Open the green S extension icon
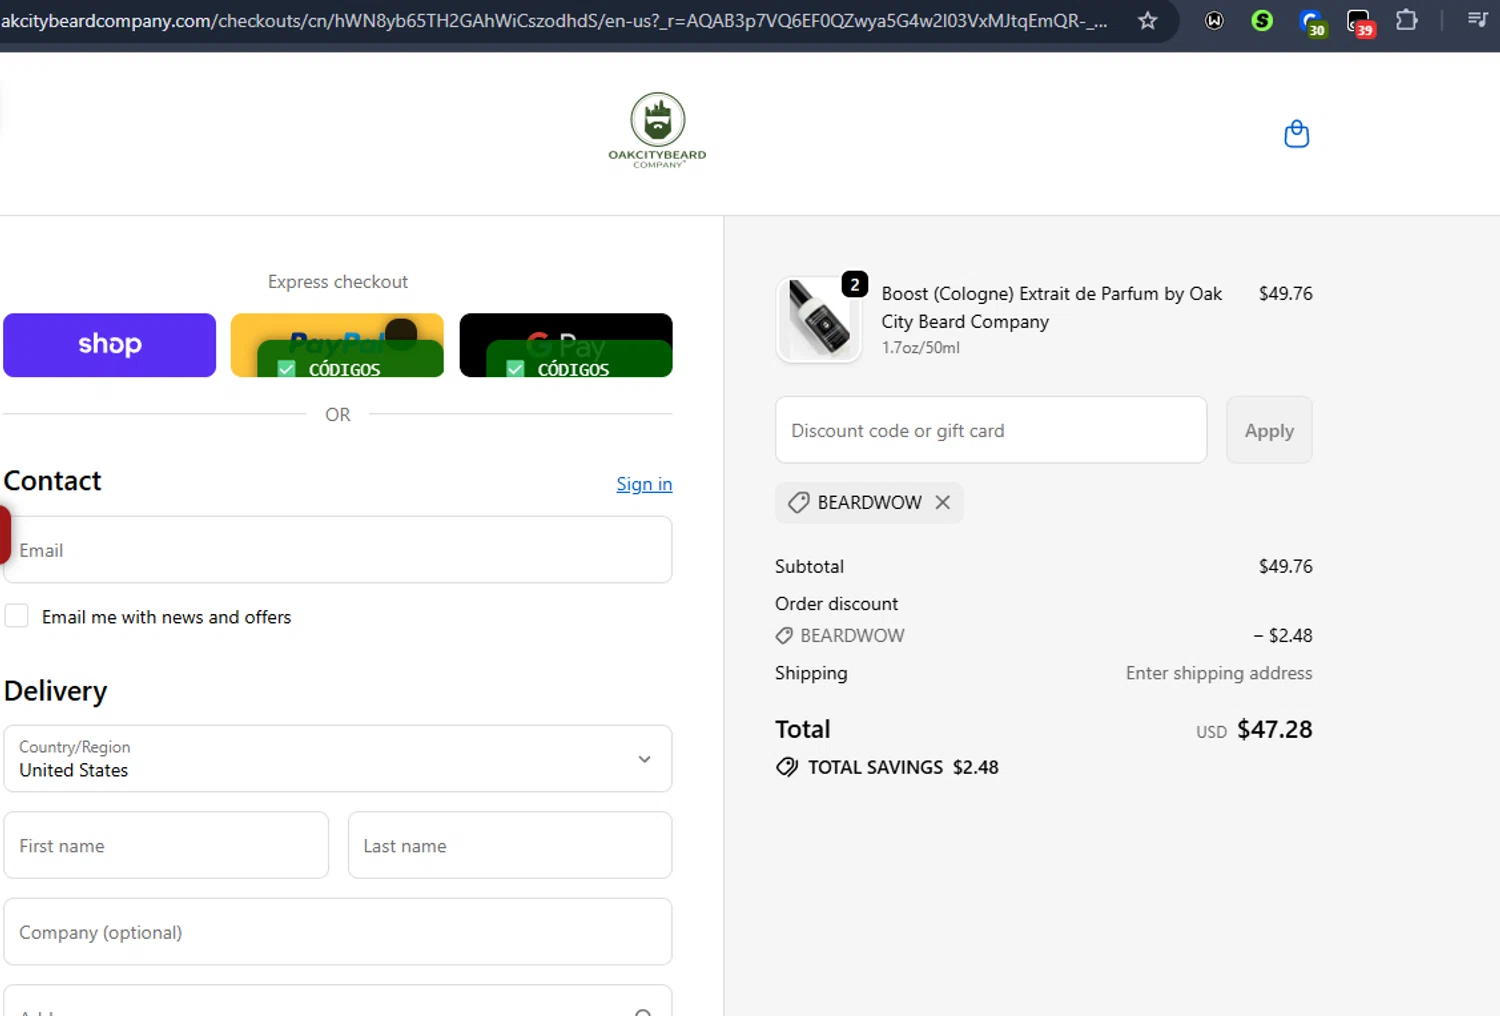This screenshot has height=1016, width=1500. (1262, 20)
